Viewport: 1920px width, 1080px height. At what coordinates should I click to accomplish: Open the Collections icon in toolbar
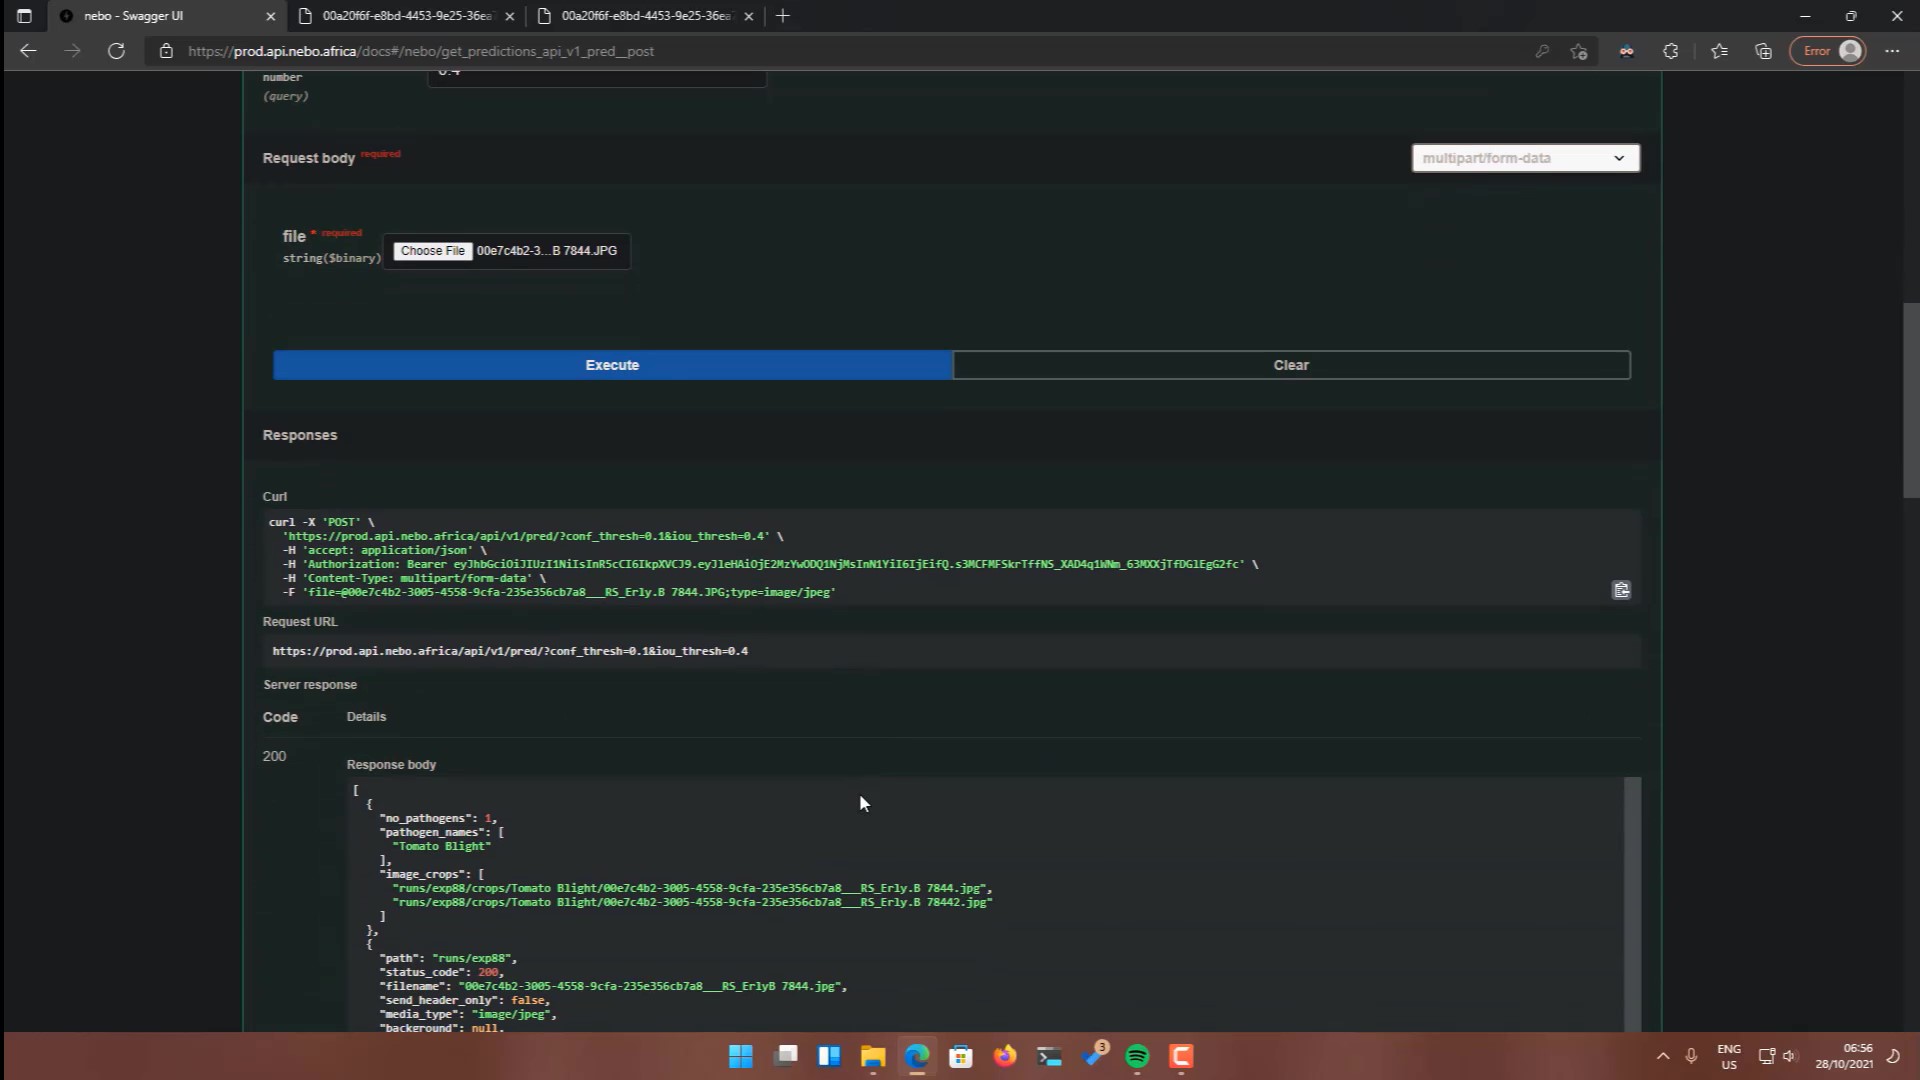point(1763,51)
